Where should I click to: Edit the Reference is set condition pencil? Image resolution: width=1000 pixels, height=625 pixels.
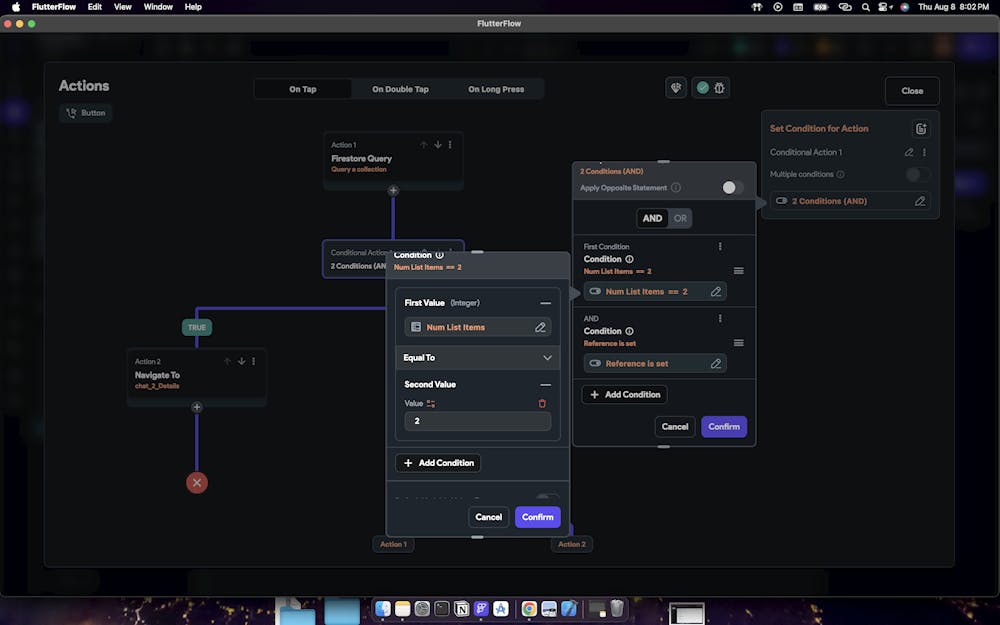[716, 364]
